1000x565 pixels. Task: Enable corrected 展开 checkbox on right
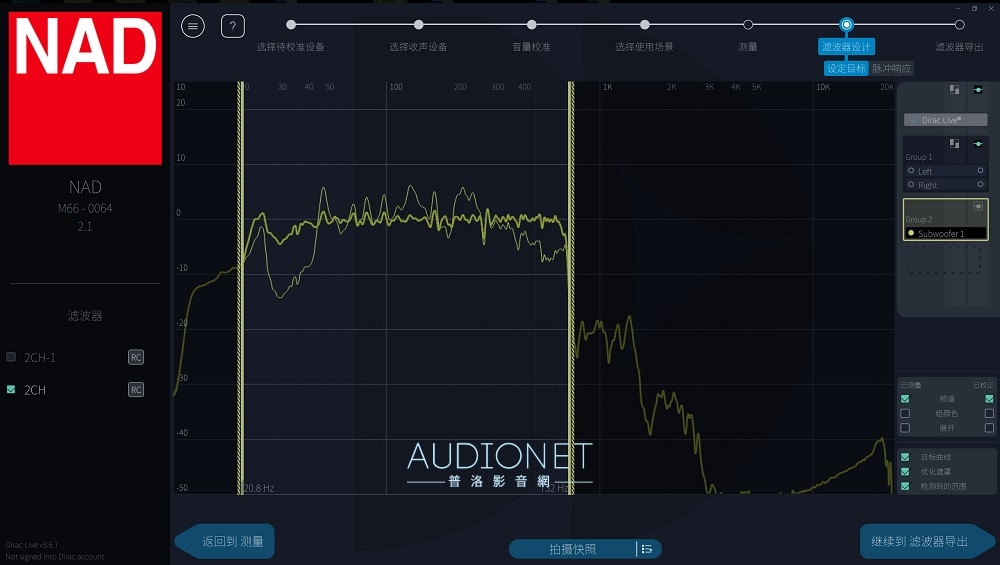pos(989,428)
